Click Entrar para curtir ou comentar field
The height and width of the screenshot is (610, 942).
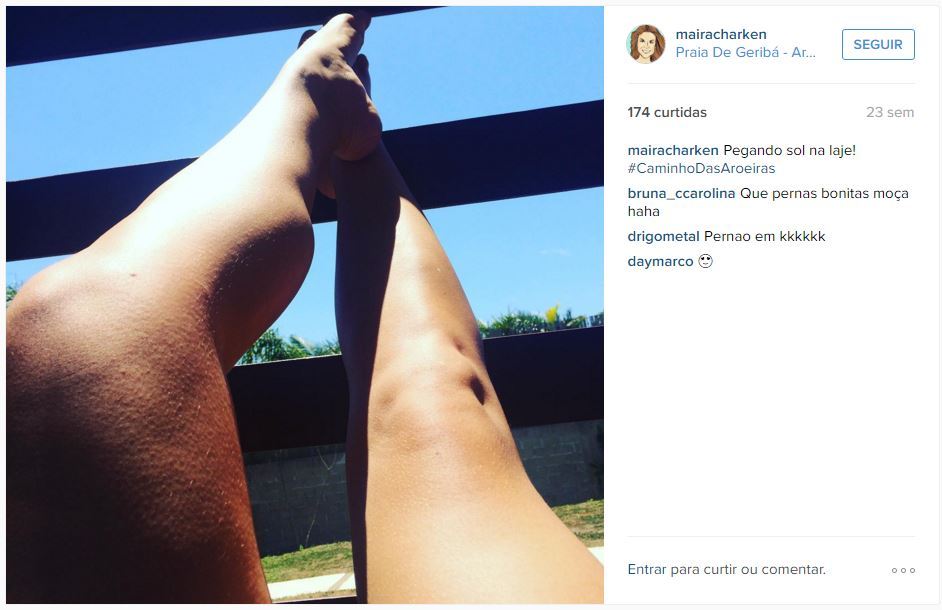[x=771, y=570]
